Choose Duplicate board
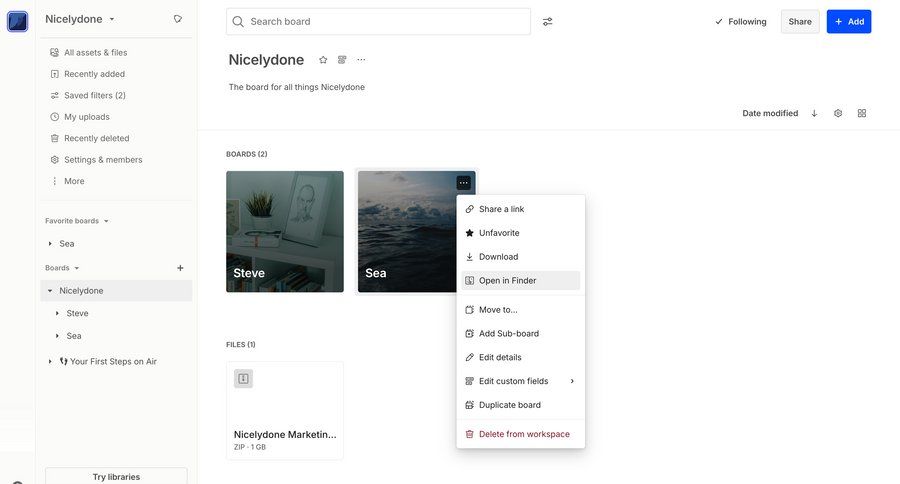The image size is (900, 484). (521, 405)
